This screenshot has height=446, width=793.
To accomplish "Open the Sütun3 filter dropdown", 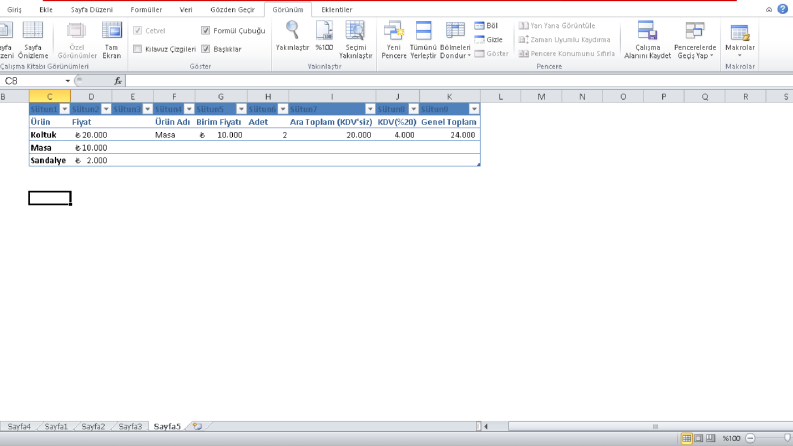I will pyautogui.click(x=147, y=109).
